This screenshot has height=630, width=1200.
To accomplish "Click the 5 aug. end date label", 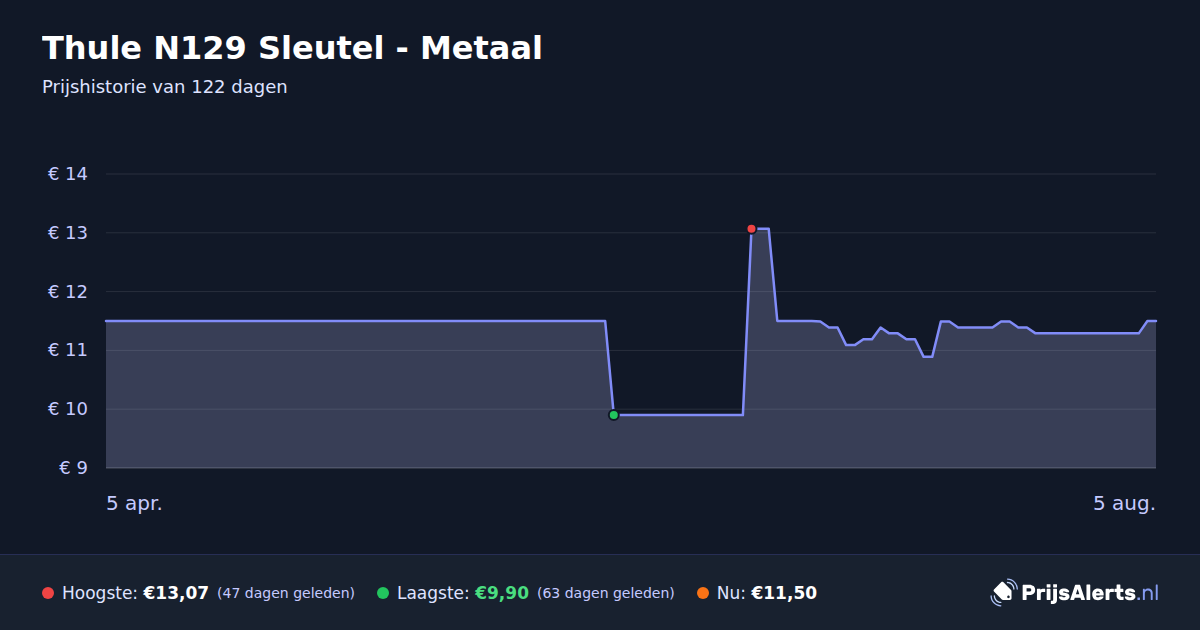I will pos(1124,503).
